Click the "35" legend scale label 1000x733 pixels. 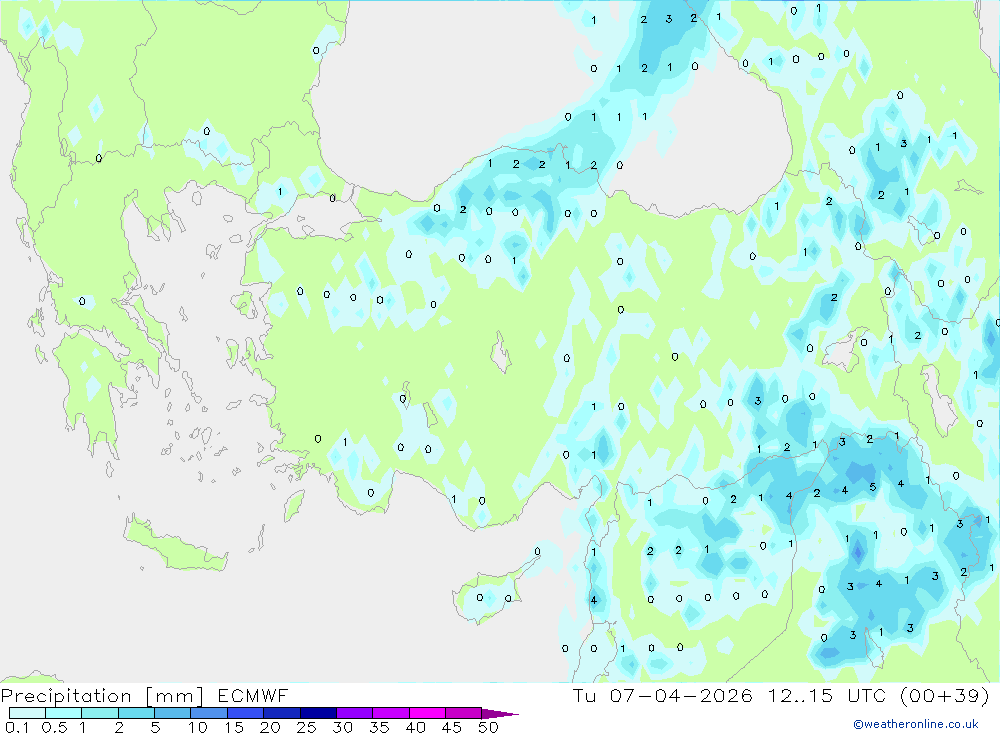(x=379, y=727)
